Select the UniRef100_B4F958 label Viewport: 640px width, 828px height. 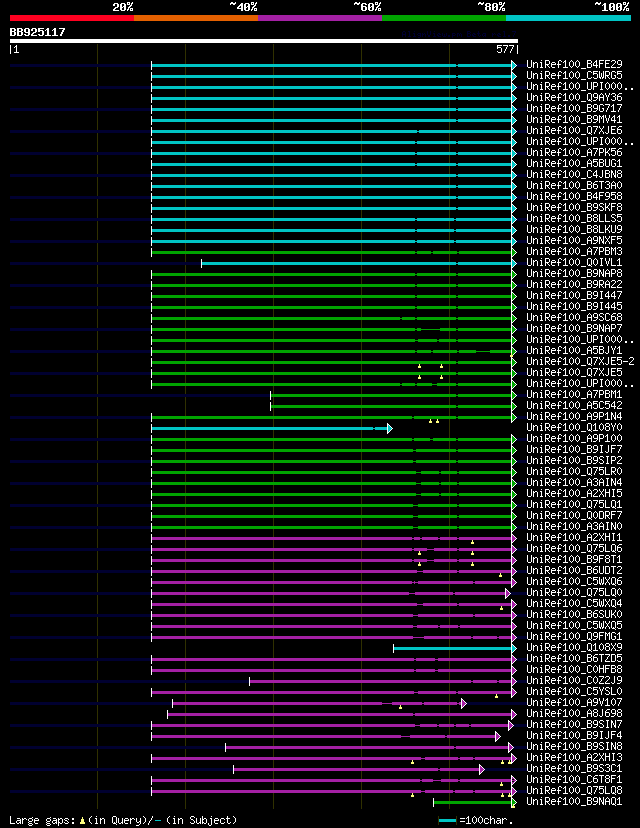tap(574, 196)
